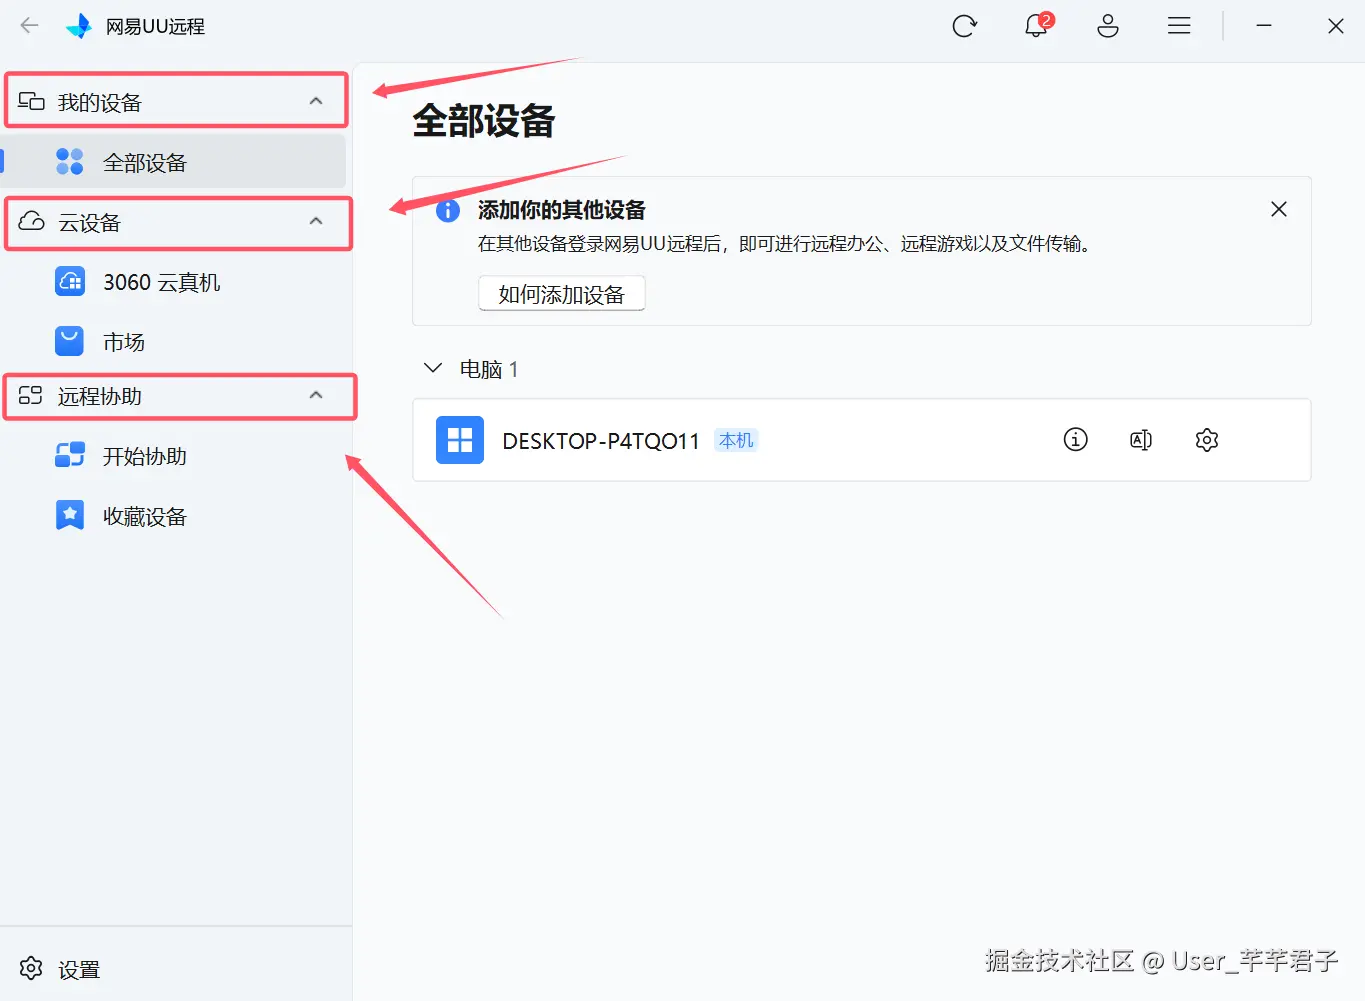The image size is (1365, 1001).
Task: Click the 云设备 cloud icon
Action: 32,221
